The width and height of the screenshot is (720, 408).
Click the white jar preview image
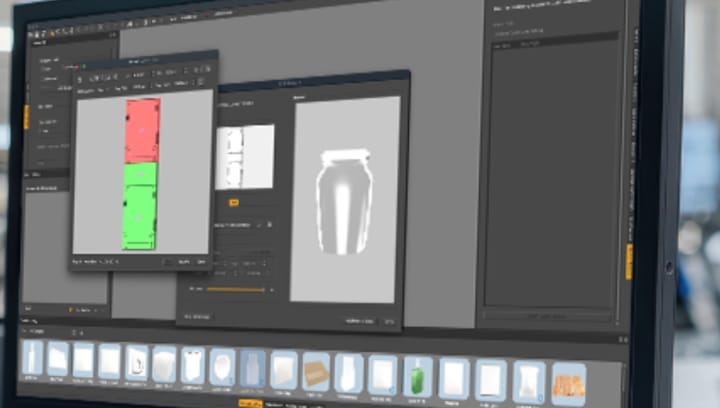pos(344,200)
